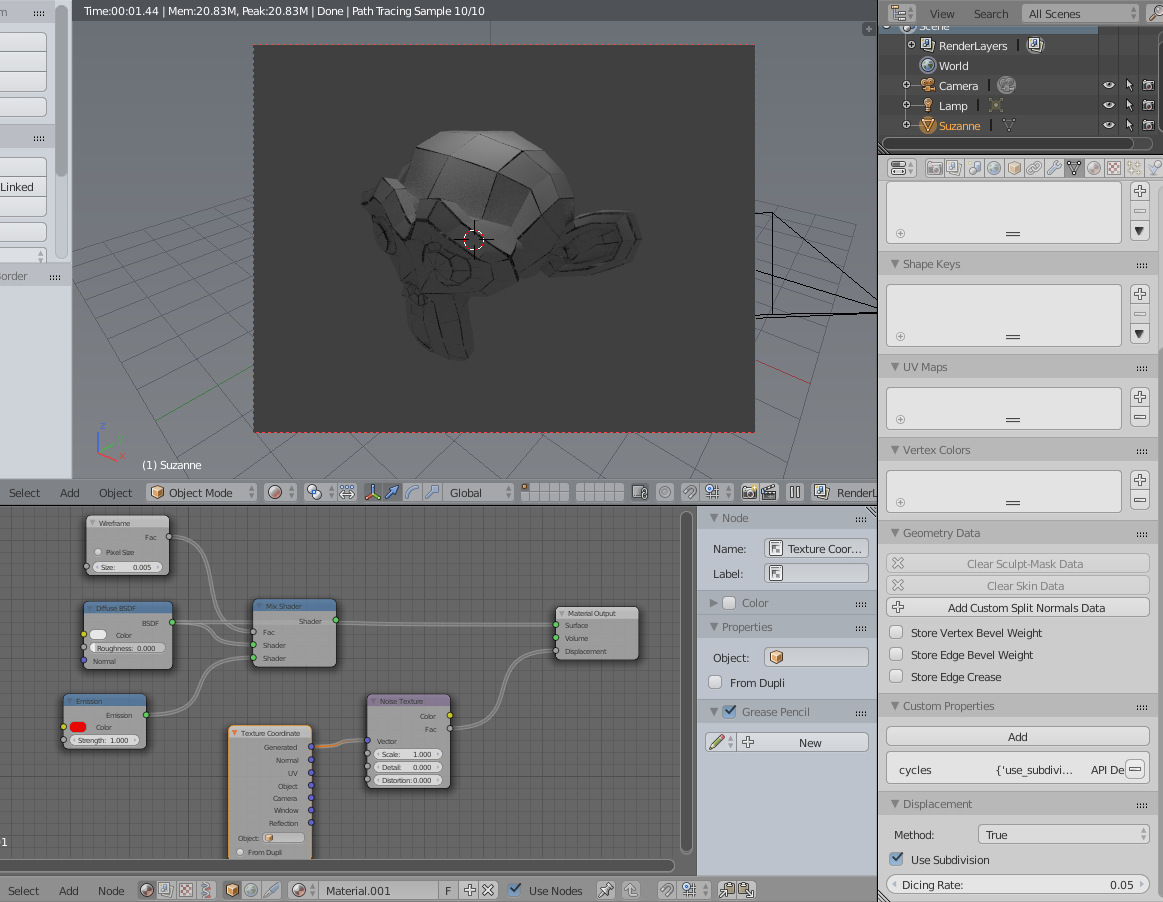The width and height of the screenshot is (1163, 902).
Task: Hide the Lamp via its eye icon
Action: coord(1109,105)
